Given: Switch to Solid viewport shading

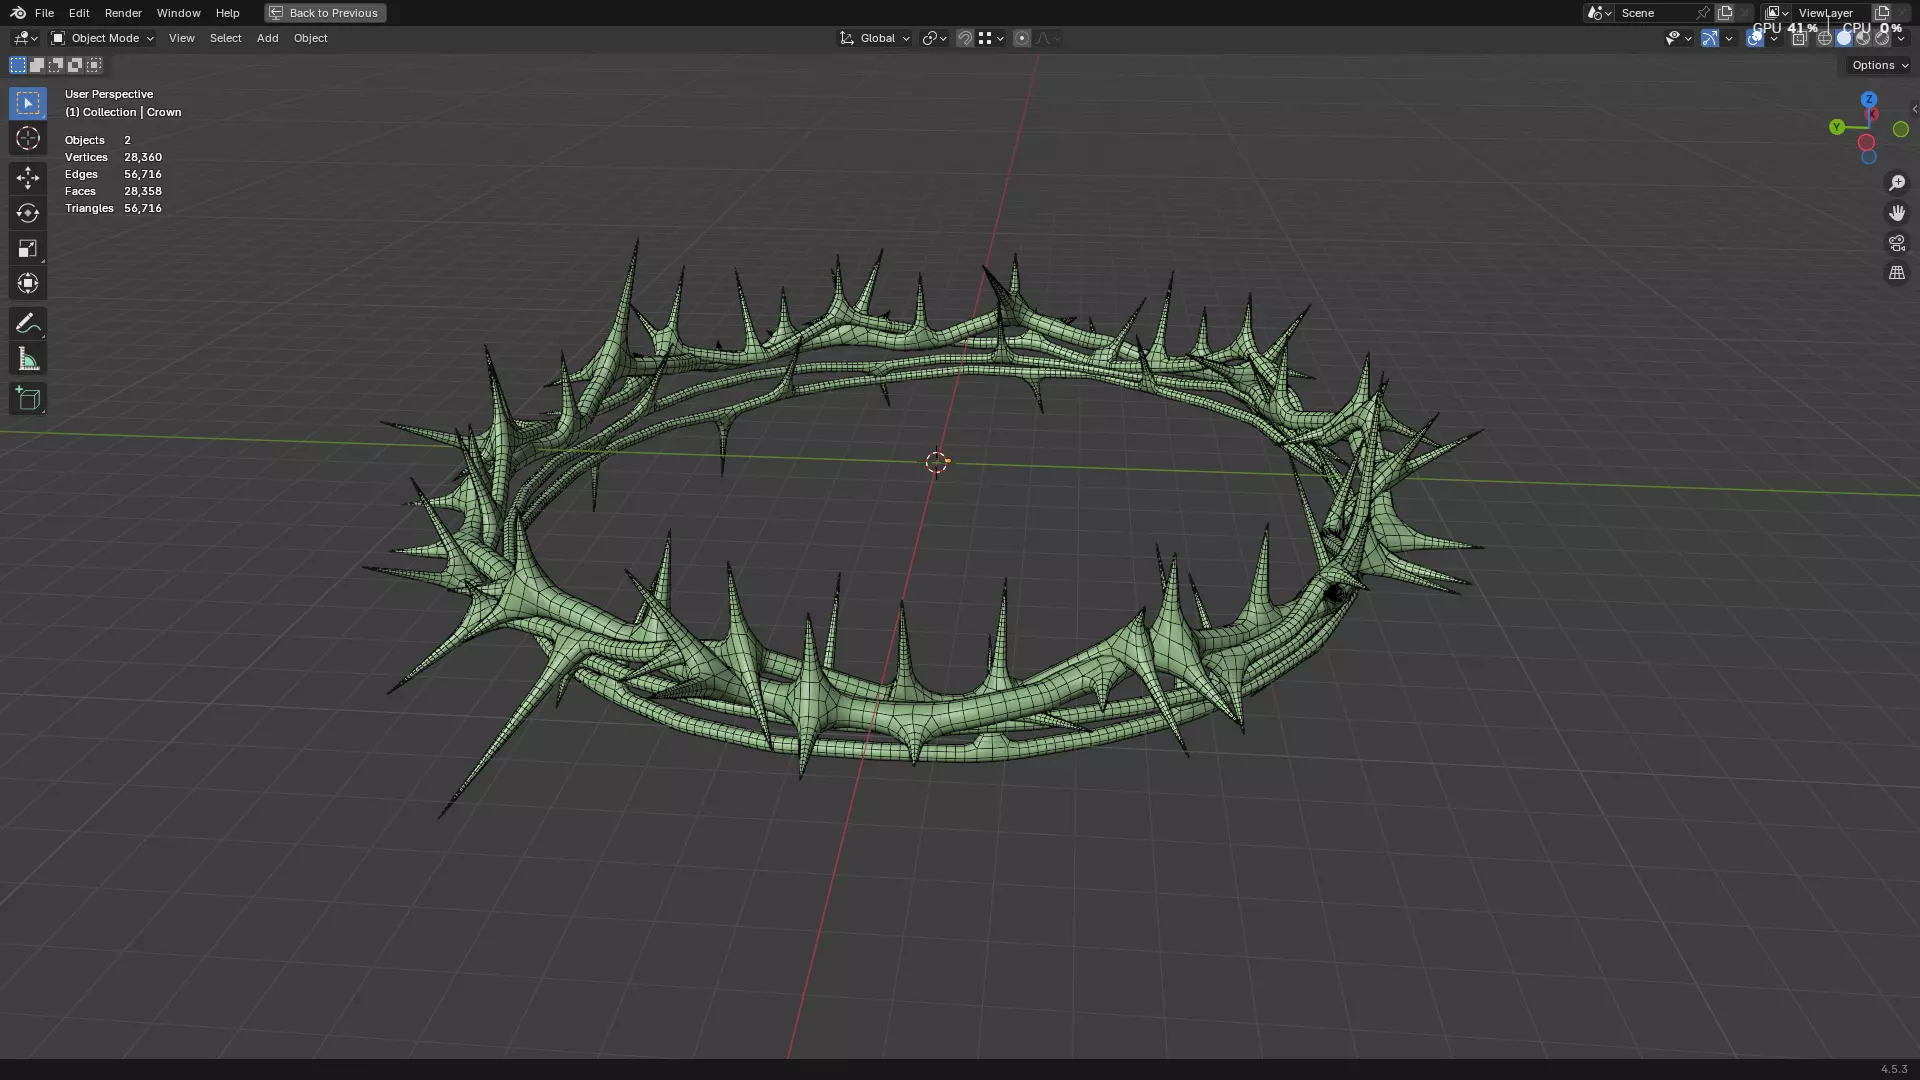Looking at the screenshot, I should (x=1844, y=38).
